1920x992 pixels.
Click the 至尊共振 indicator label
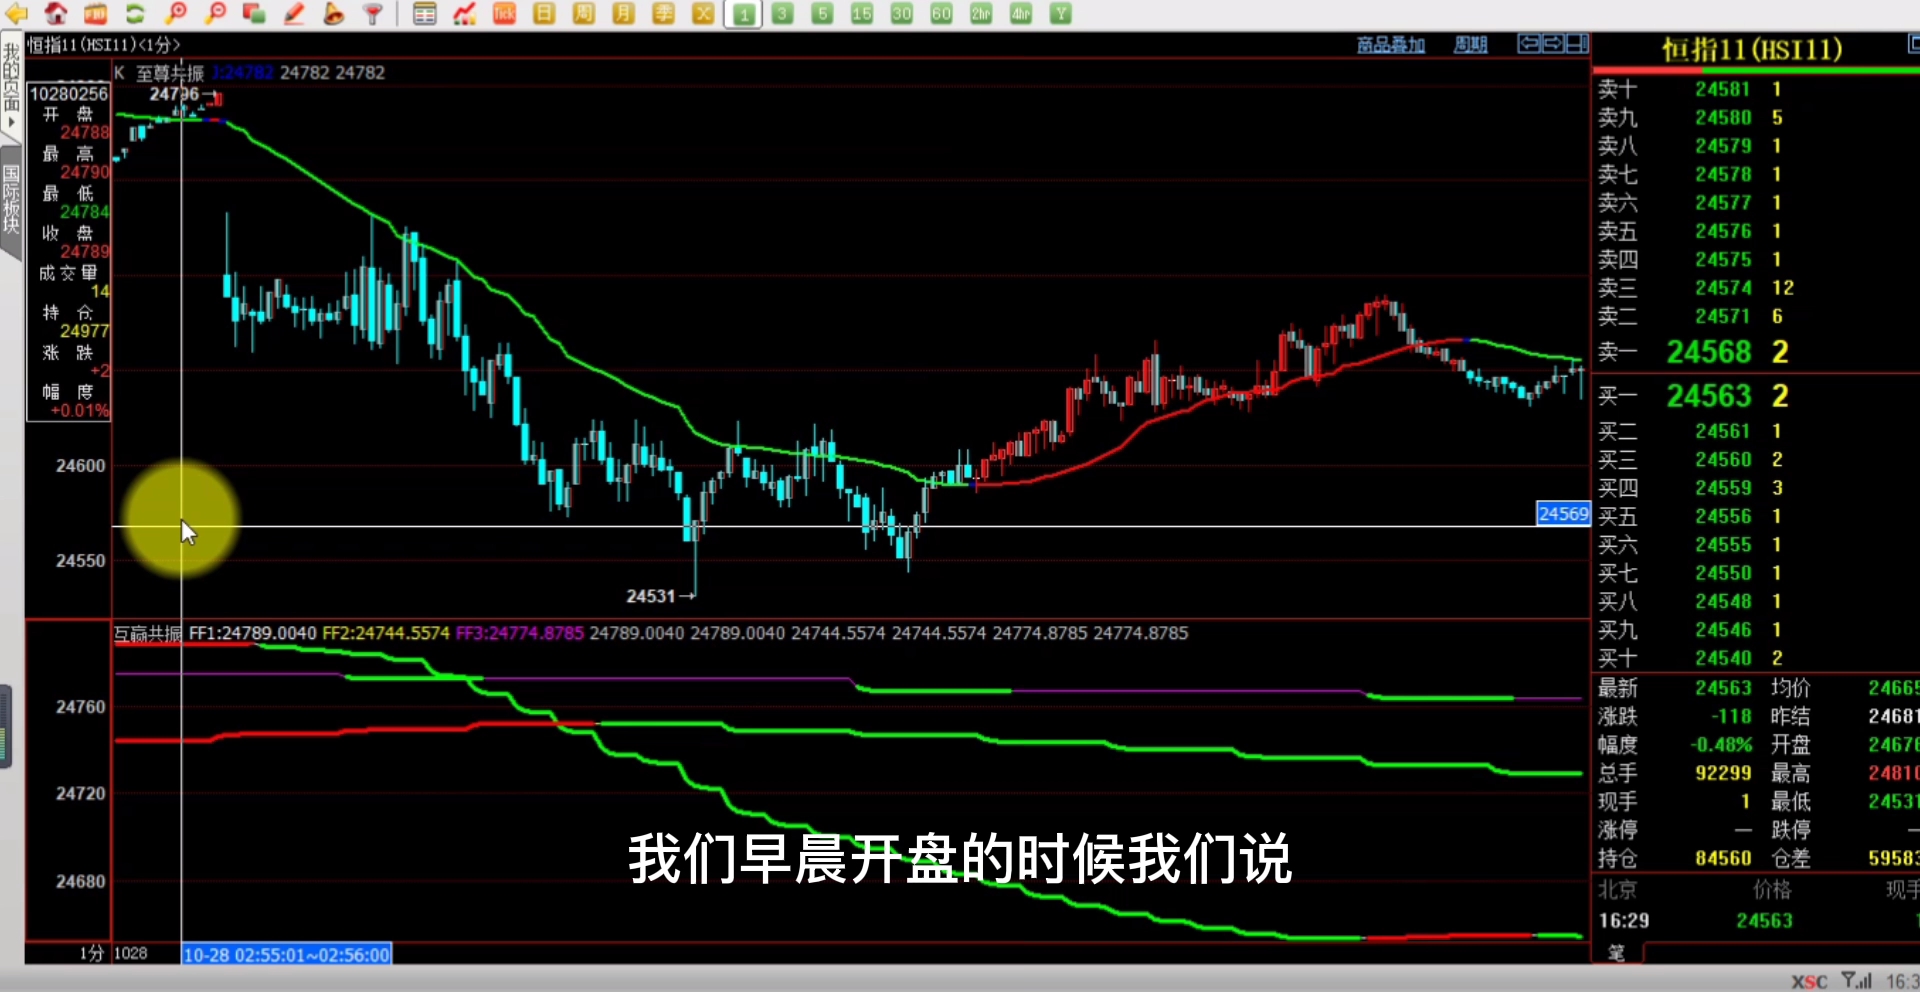(170, 73)
